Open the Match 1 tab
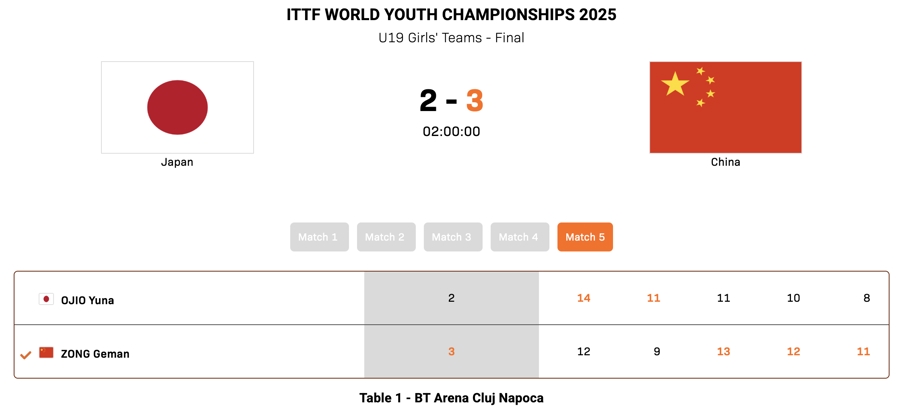The image size is (900, 412). 319,237
